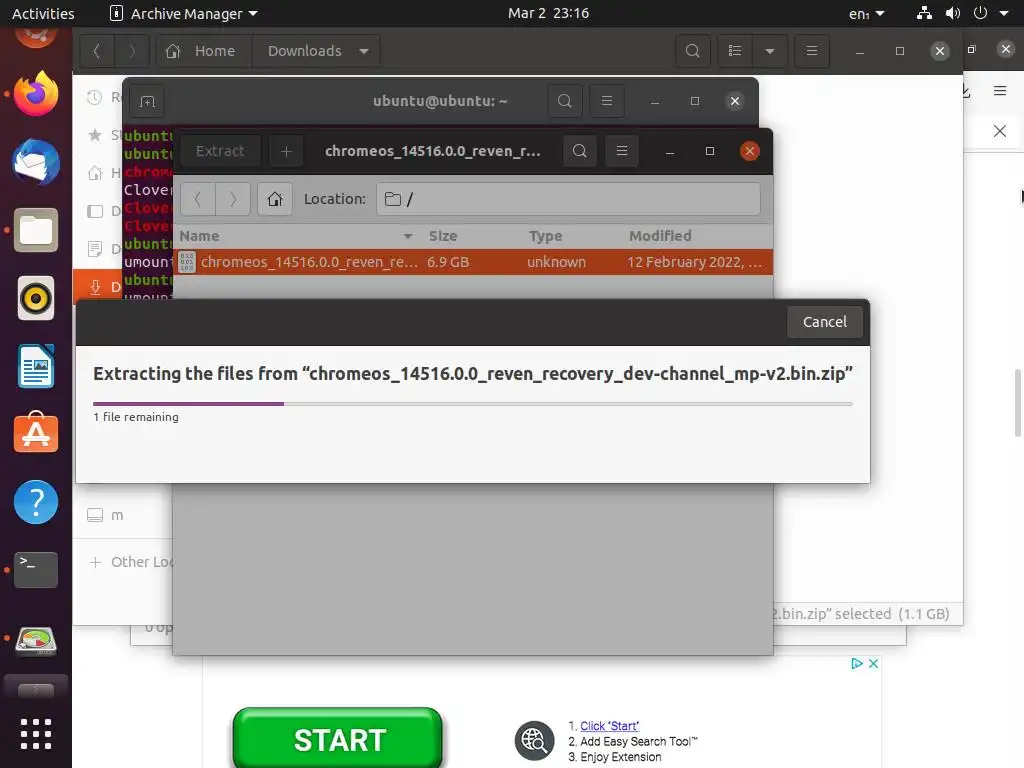The width and height of the screenshot is (1024, 768).
Task: Open the network status icon
Action: point(924,13)
